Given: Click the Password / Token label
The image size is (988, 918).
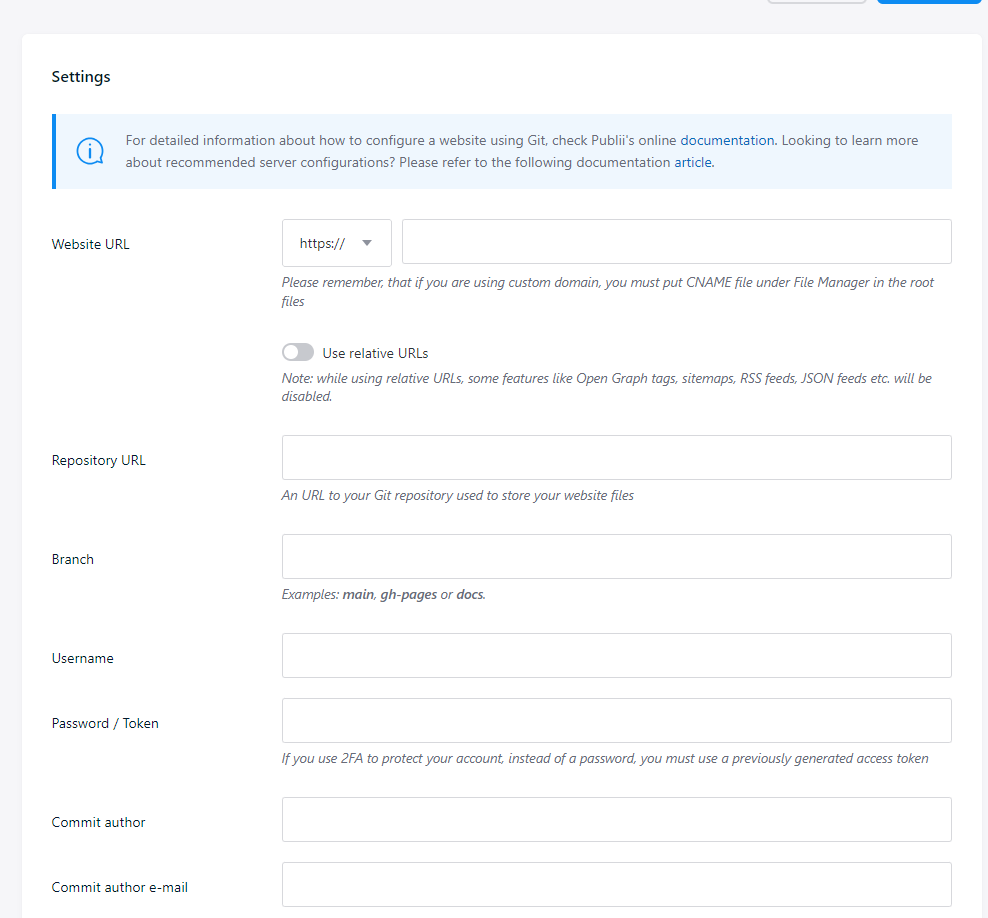Looking at the screenshot, I should [105, 724].
